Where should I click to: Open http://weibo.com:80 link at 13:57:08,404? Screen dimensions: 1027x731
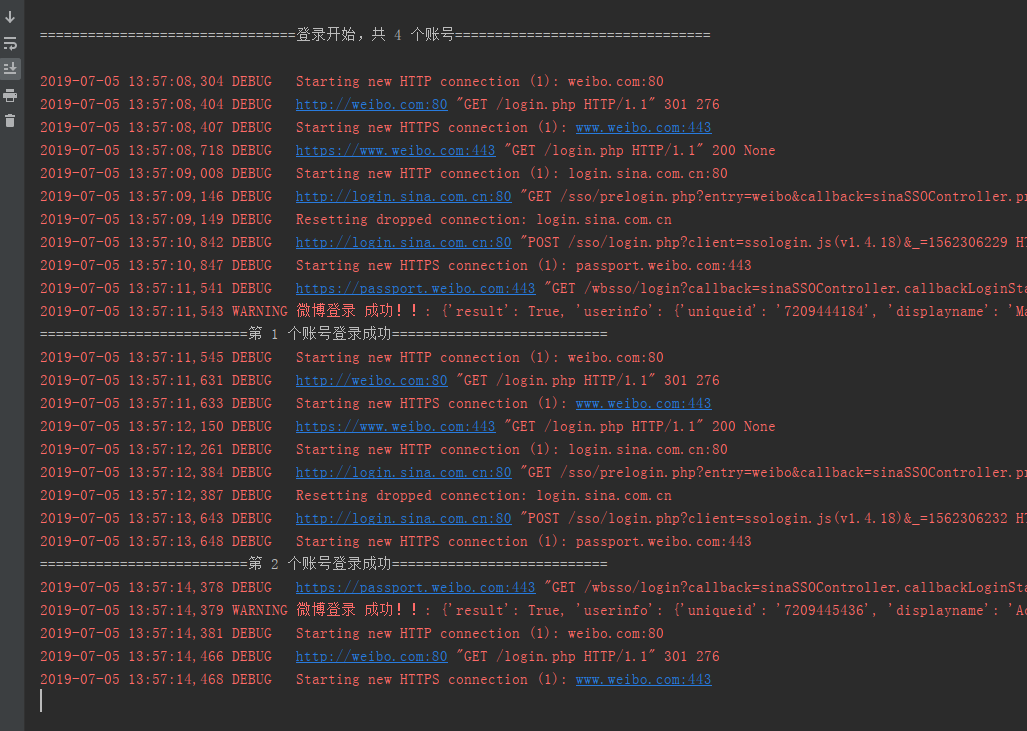[x=371, y=104]
